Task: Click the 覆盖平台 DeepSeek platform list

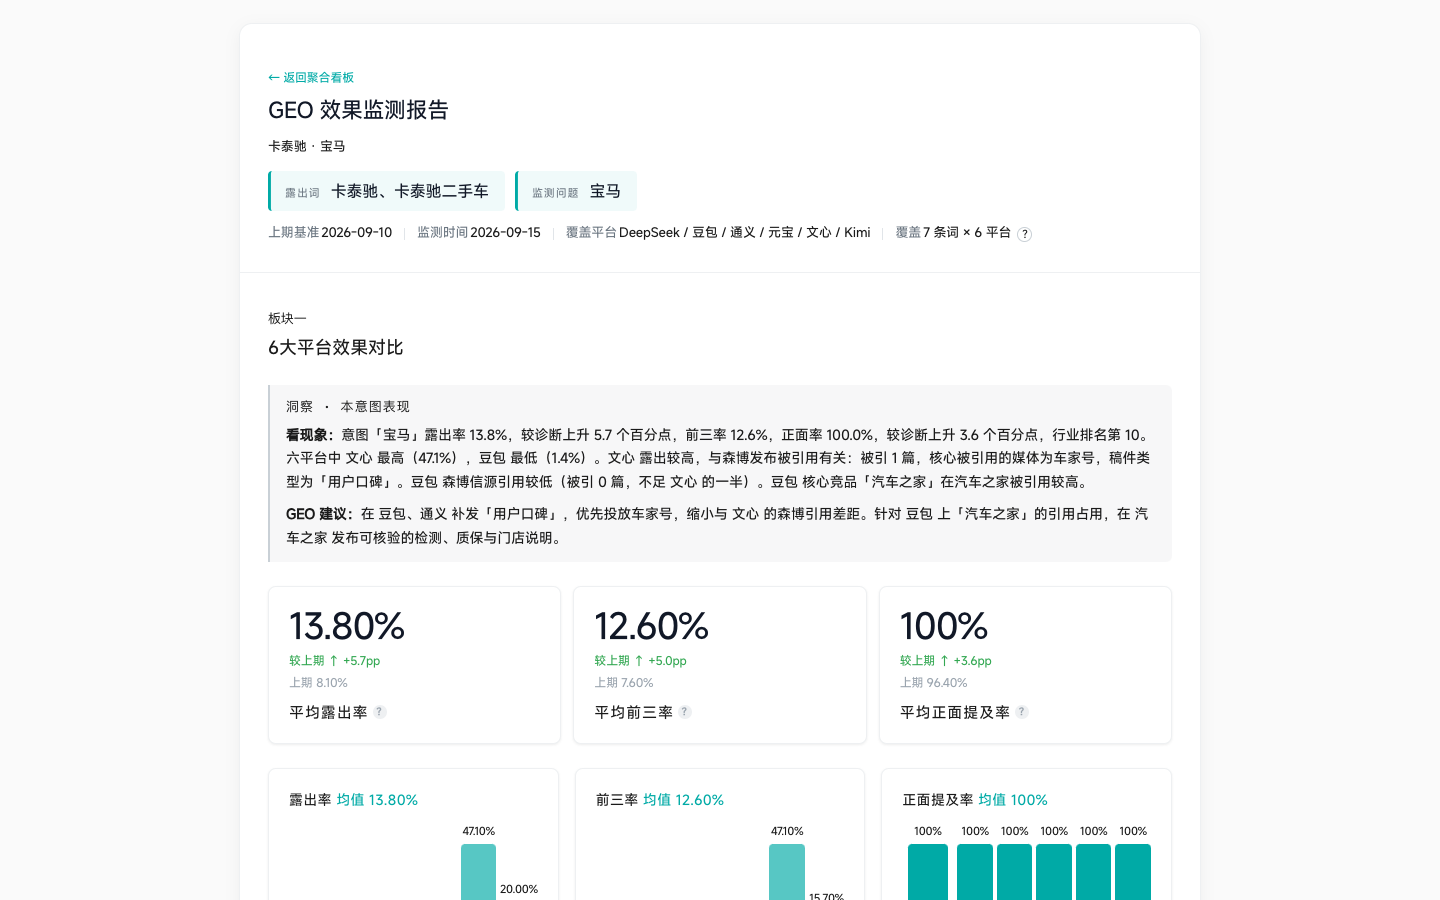Action: (718, 232)
